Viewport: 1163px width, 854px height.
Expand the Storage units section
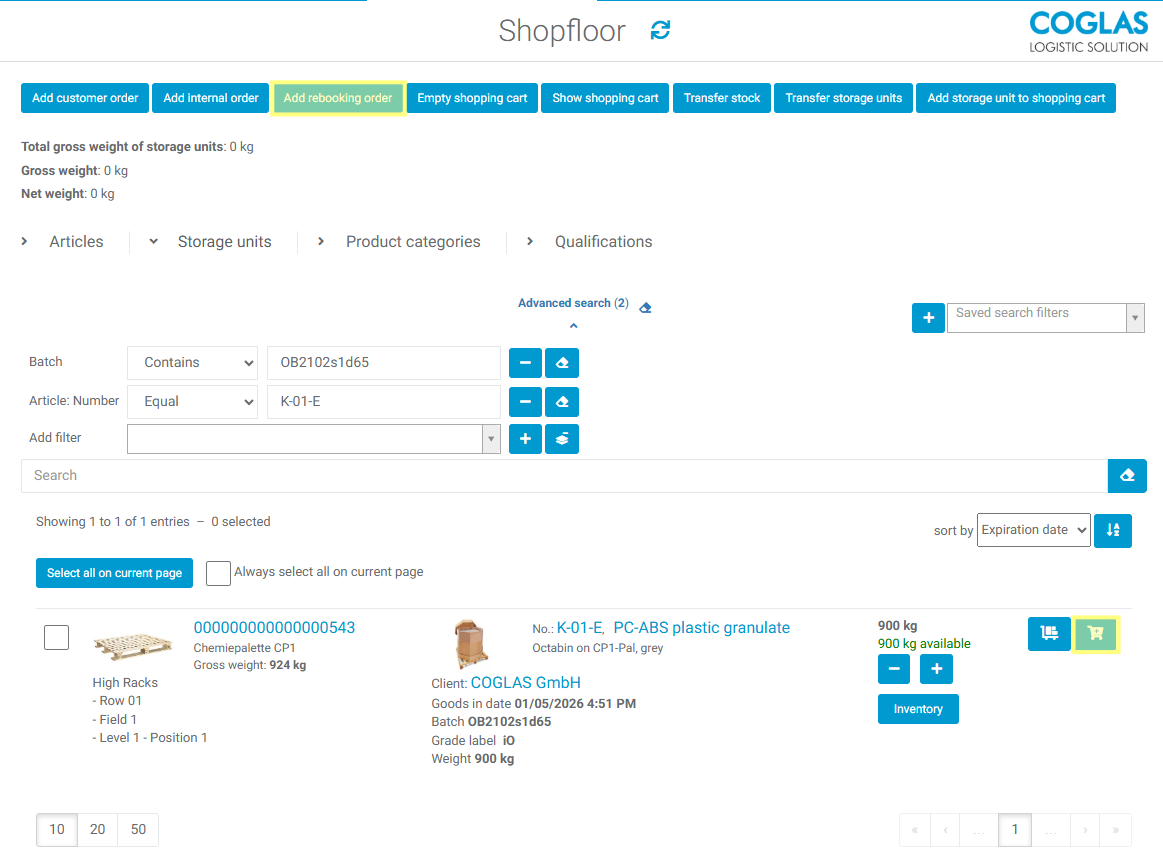pos(224,241)
